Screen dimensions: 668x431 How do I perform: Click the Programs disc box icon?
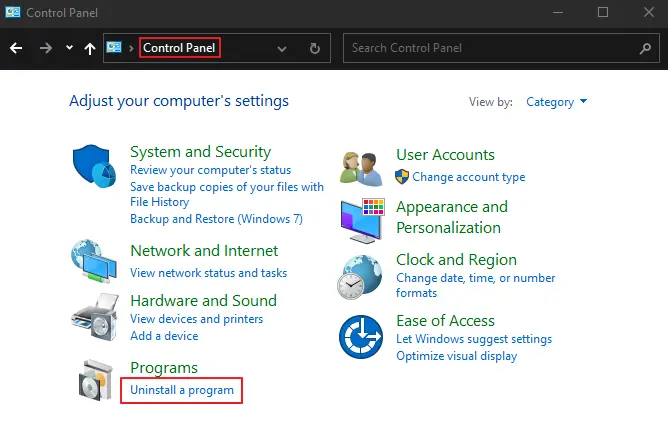pyautogui.click(x=96, y=380)
